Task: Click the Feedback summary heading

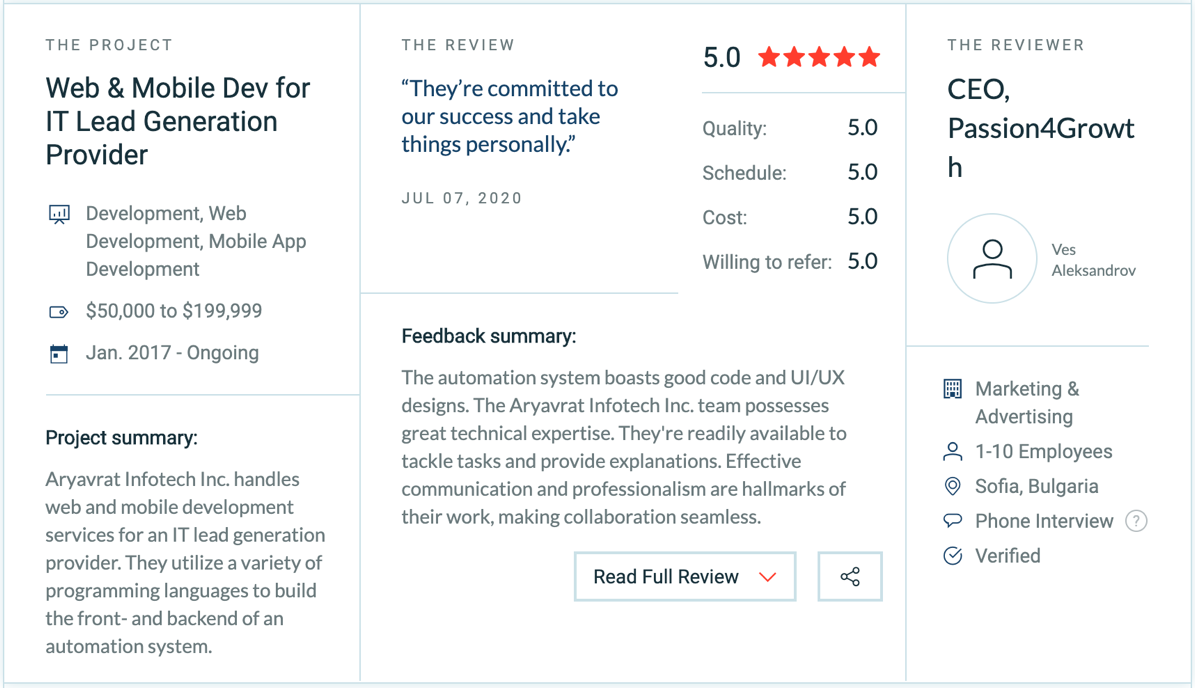Action: (x=489, y=336)
